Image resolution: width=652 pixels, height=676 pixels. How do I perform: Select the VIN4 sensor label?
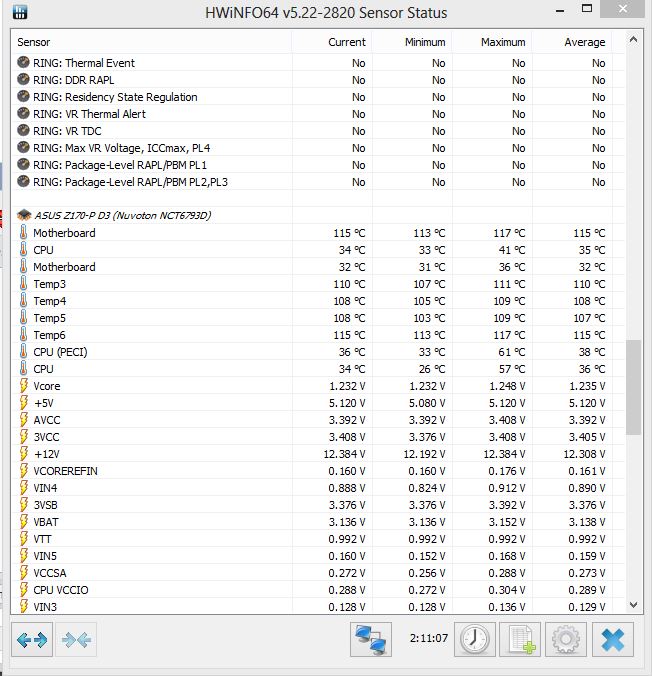(45, 488)
